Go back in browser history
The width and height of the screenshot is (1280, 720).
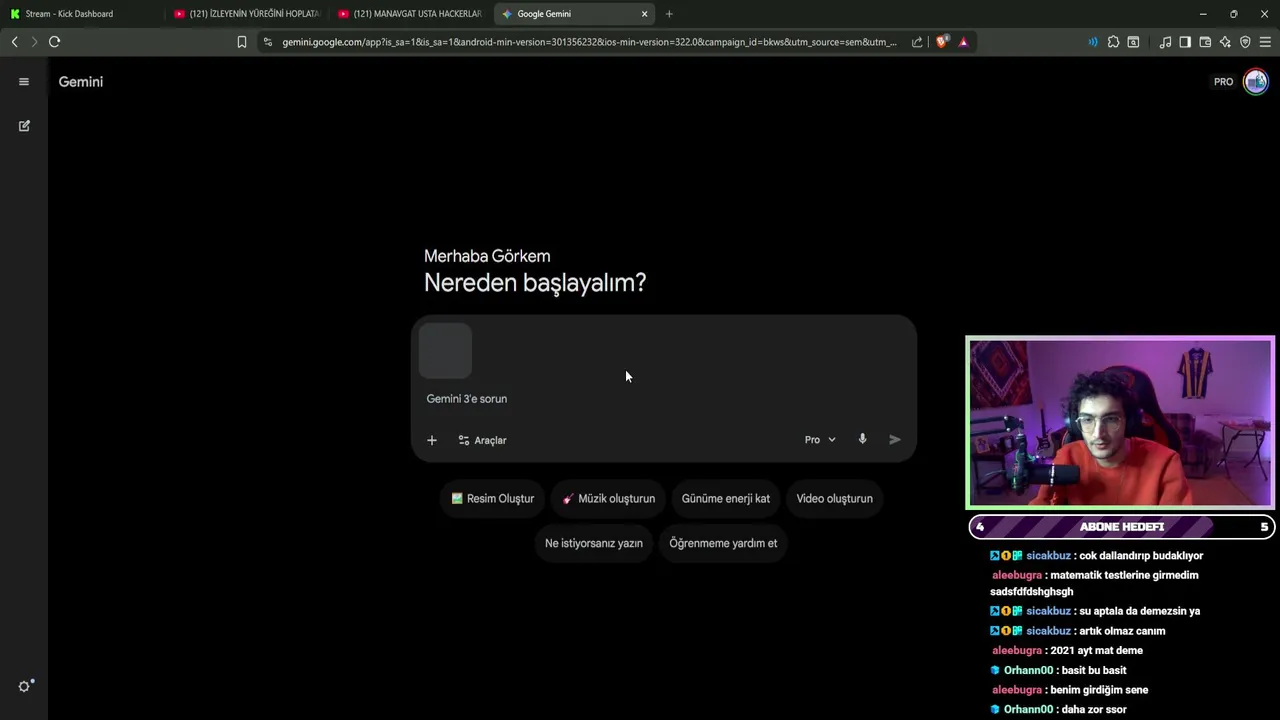(14, 42)
